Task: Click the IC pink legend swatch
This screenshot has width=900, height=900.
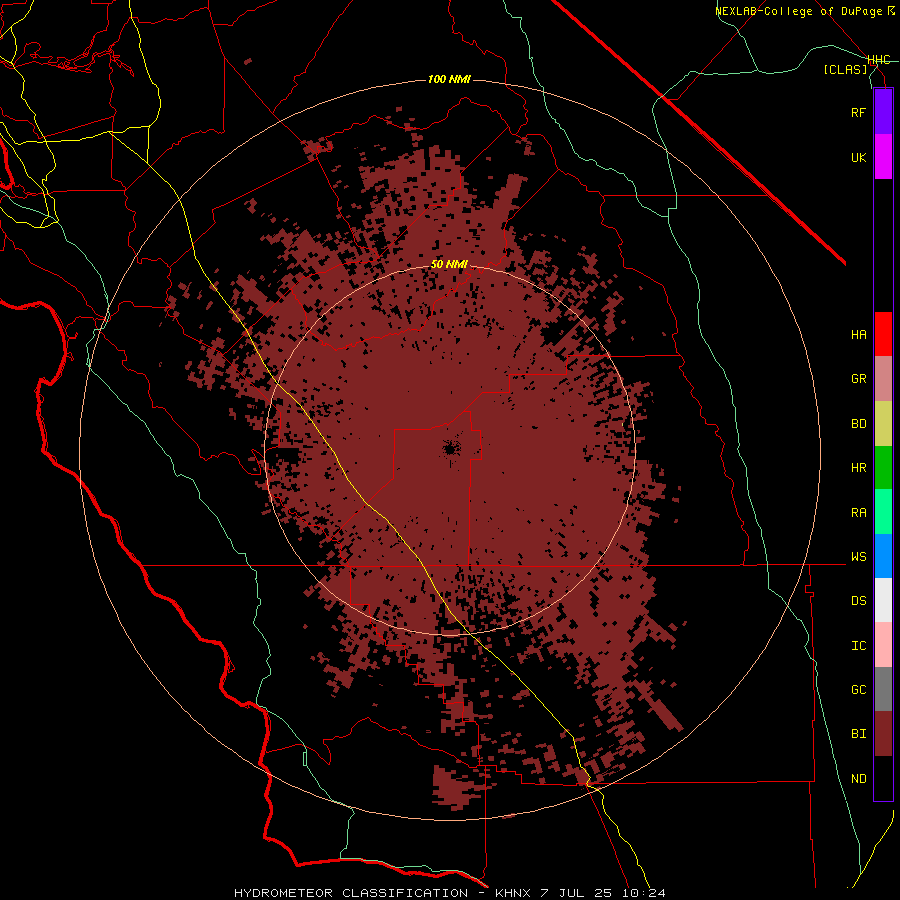Action: coord(883,645)
